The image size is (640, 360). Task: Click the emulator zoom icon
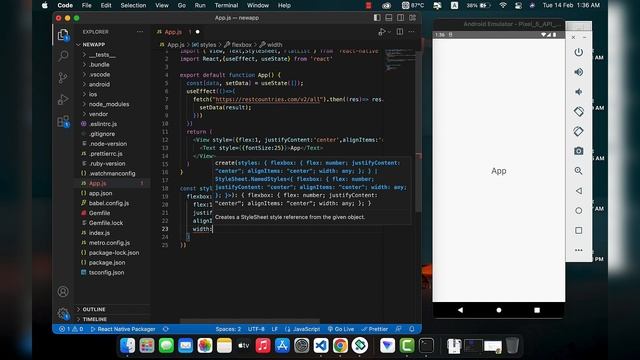[578, 171]
